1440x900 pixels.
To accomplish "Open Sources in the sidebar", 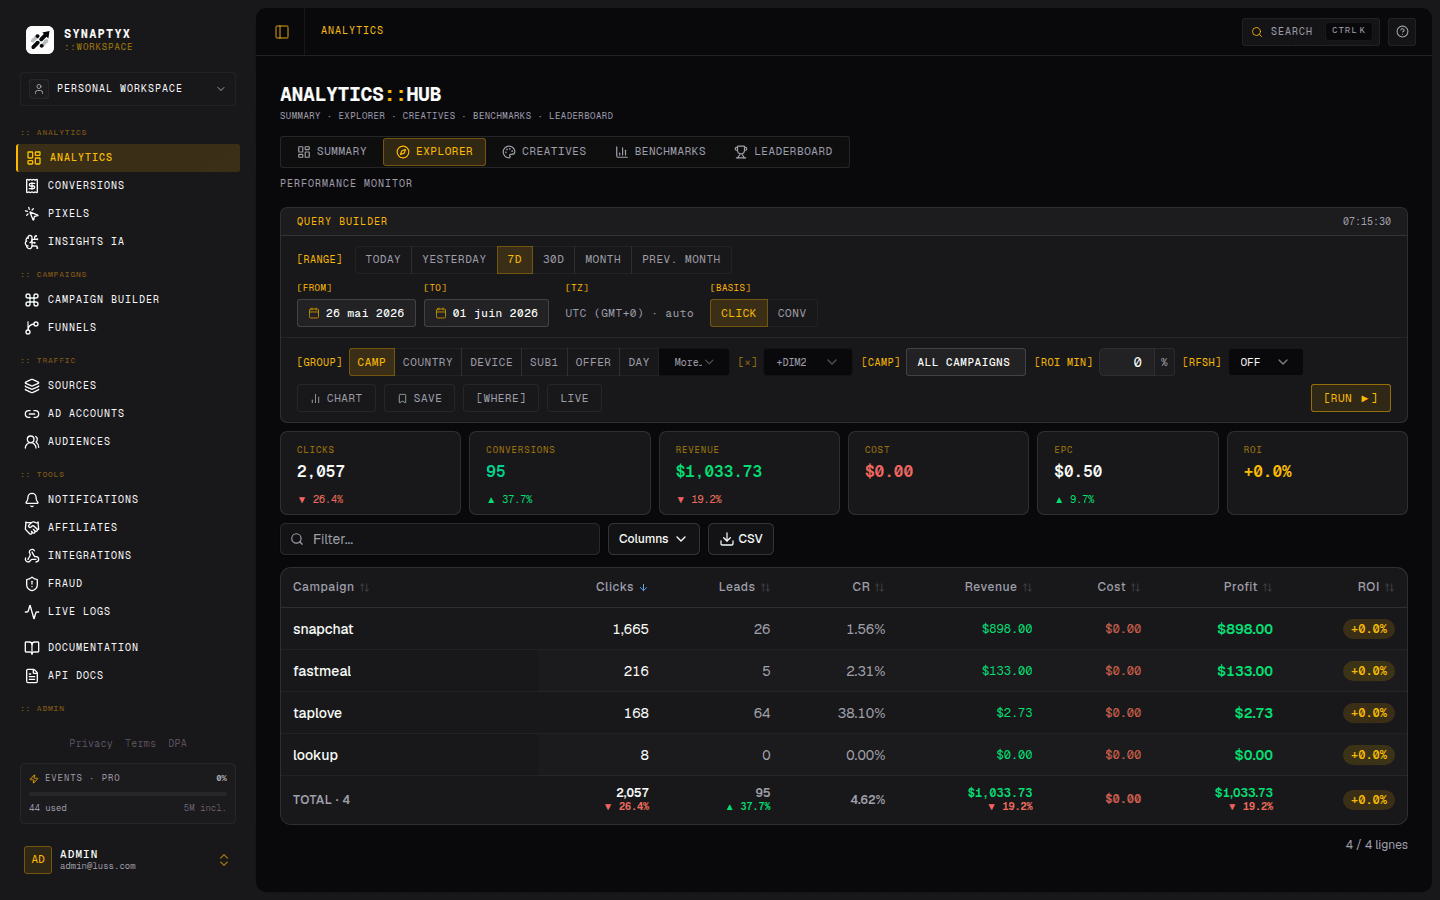I will coord(128,386).
